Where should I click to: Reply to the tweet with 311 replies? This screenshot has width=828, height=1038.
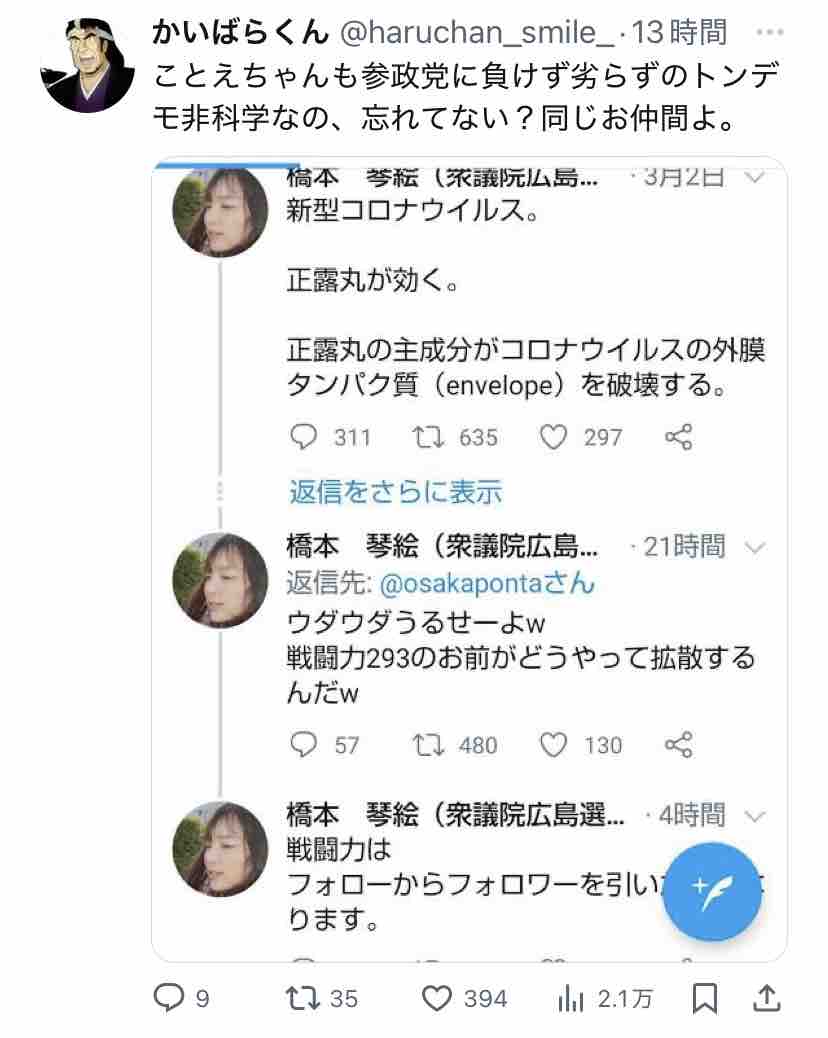pos(303,437)
